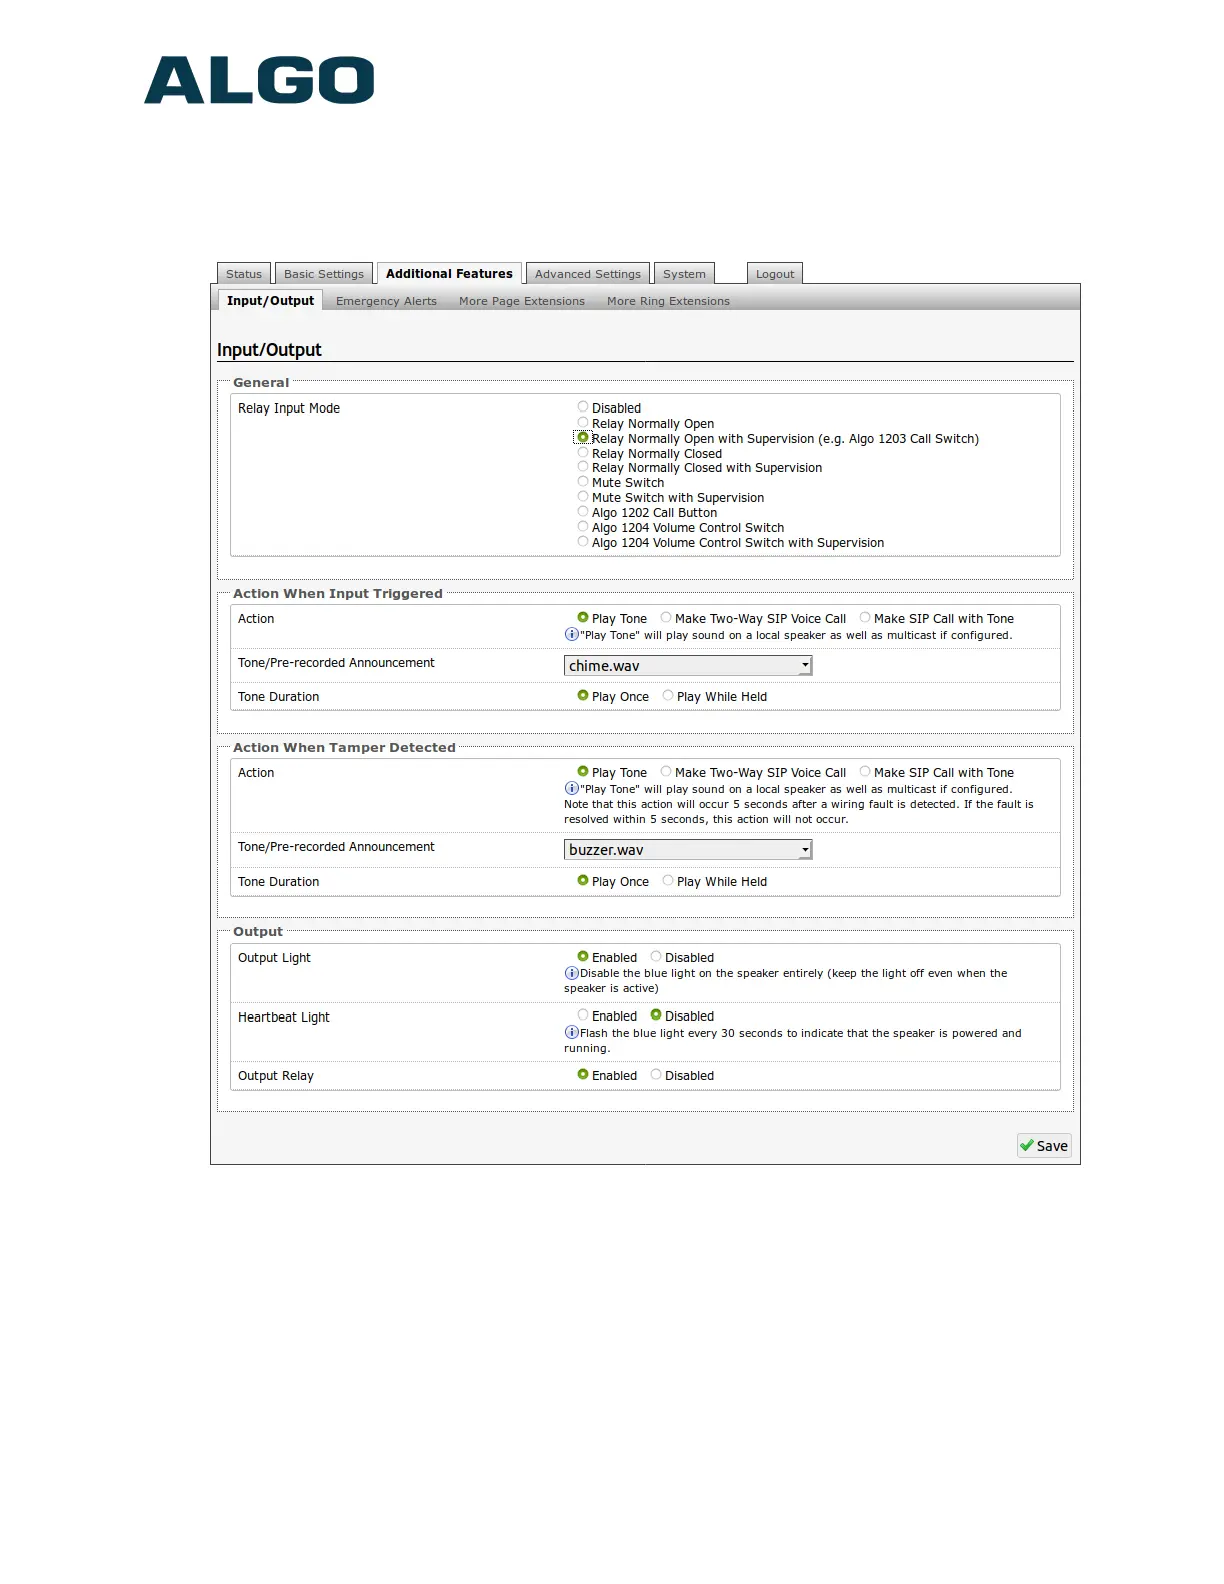1224x1584 pixels.
Task: Select Relay Normally Open with Supervision
Action: pos(583,437)
